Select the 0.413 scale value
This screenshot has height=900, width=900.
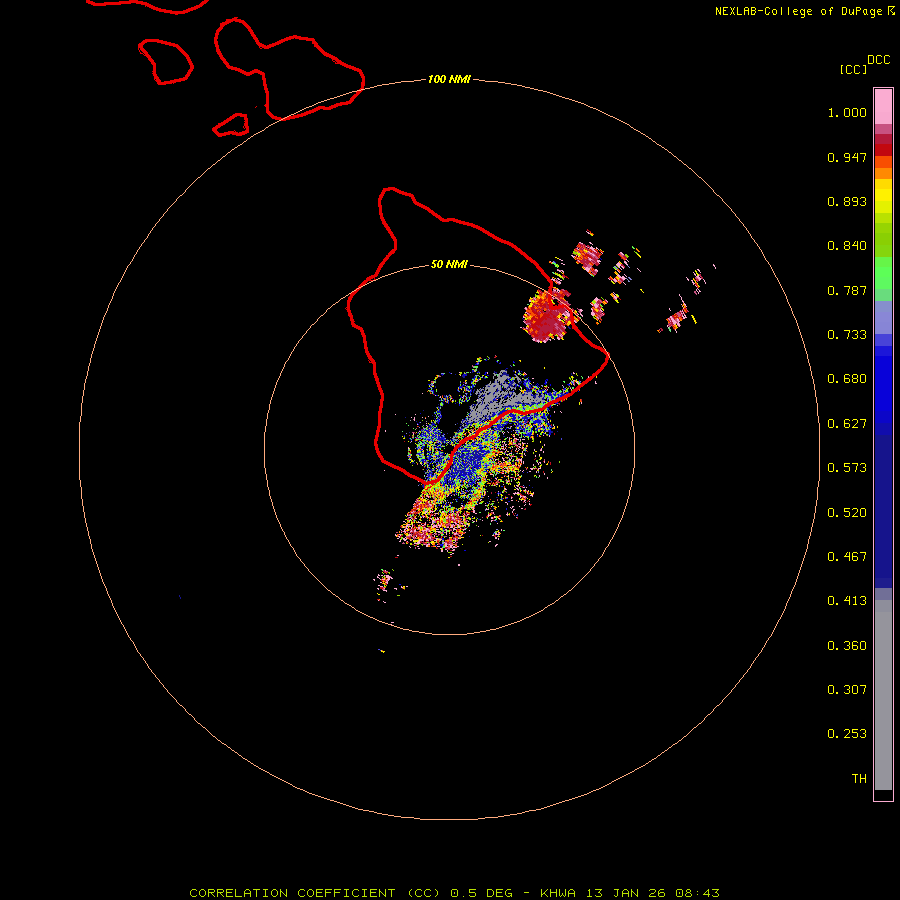[x=847, y=601]
